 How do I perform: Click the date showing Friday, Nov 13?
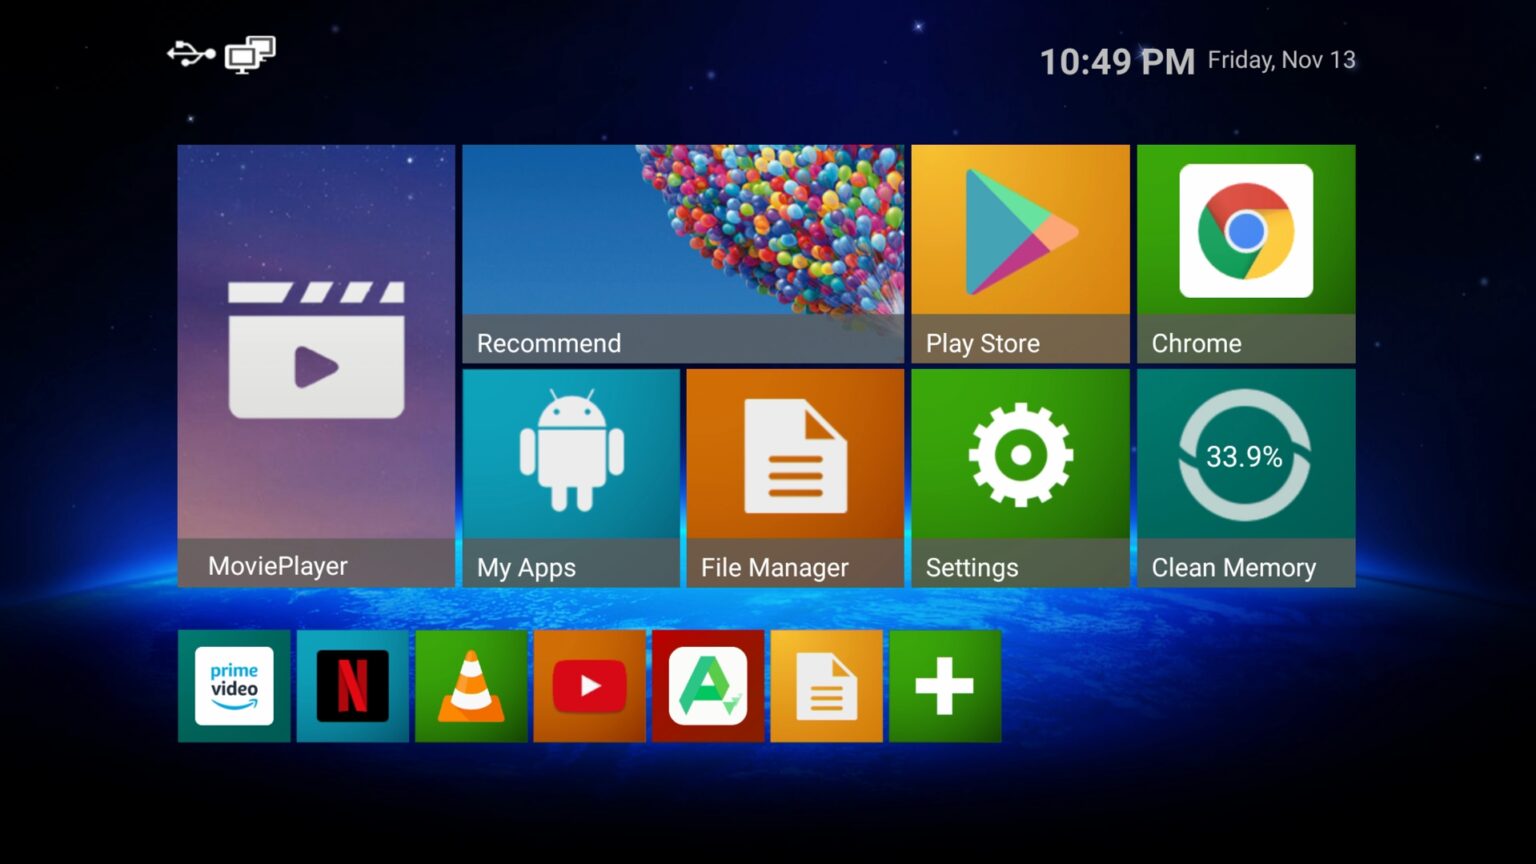pyautogui.click(x=1281, y=60)
